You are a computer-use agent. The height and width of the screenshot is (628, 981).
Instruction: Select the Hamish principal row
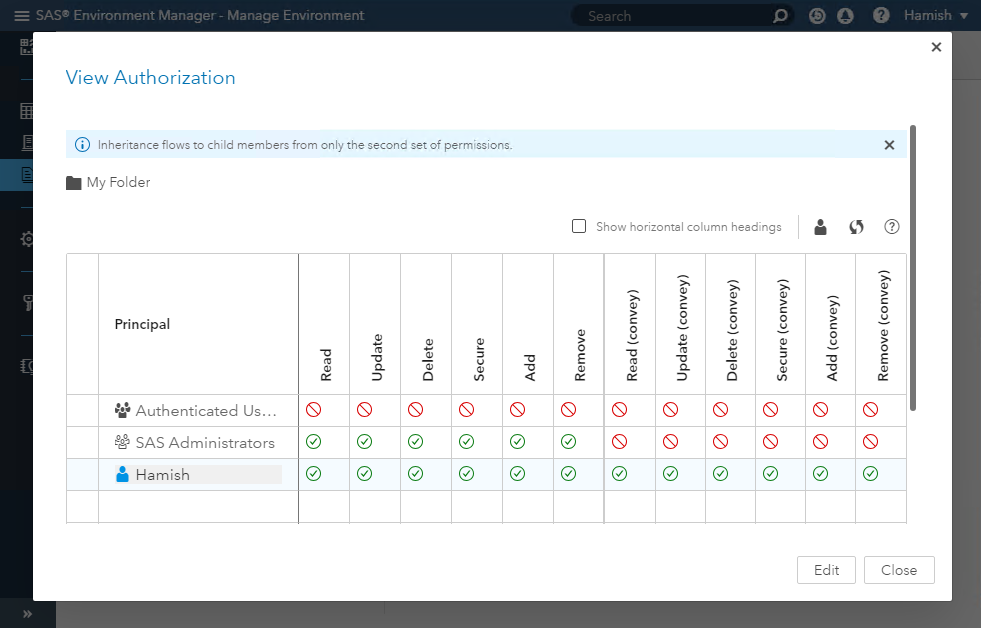click(x=162, y=475)
